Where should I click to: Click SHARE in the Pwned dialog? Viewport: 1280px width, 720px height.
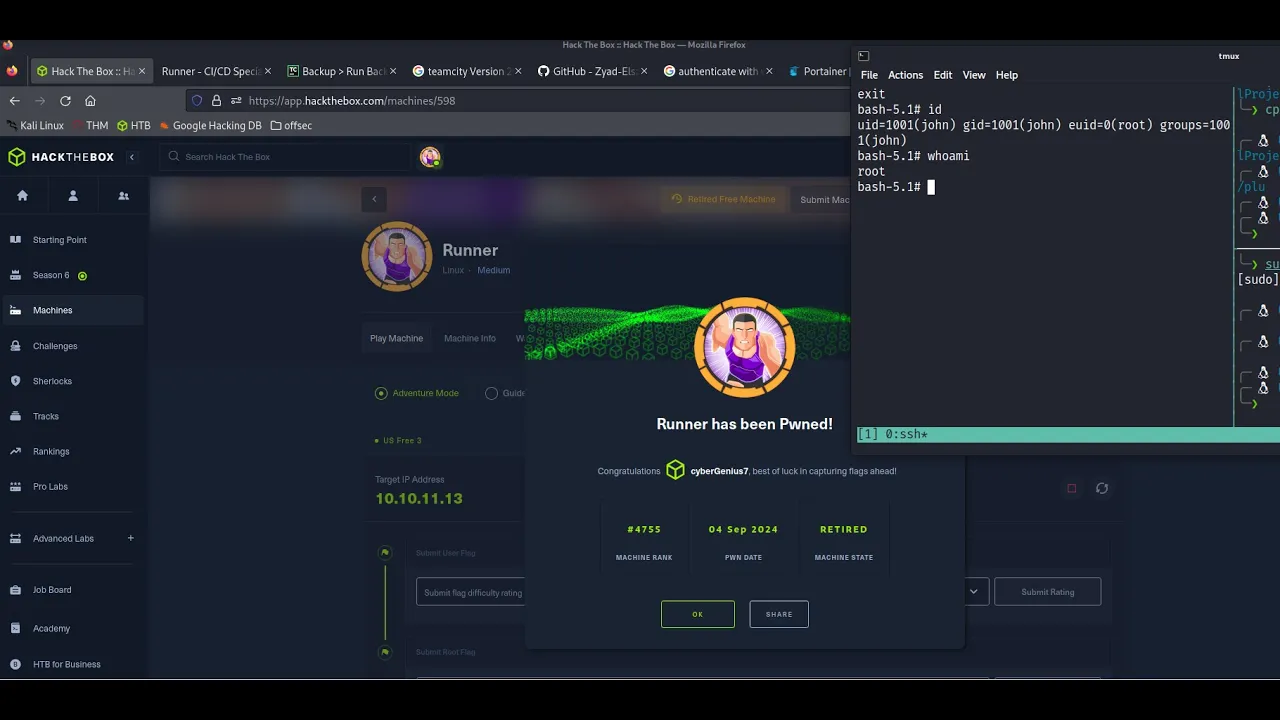coord(779,614)
